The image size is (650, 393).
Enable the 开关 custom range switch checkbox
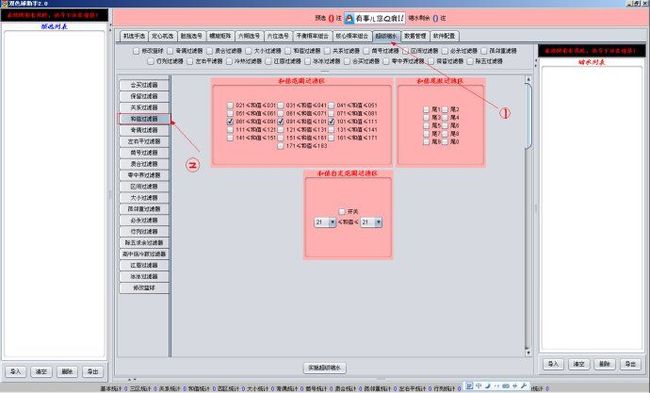[342, 211]
